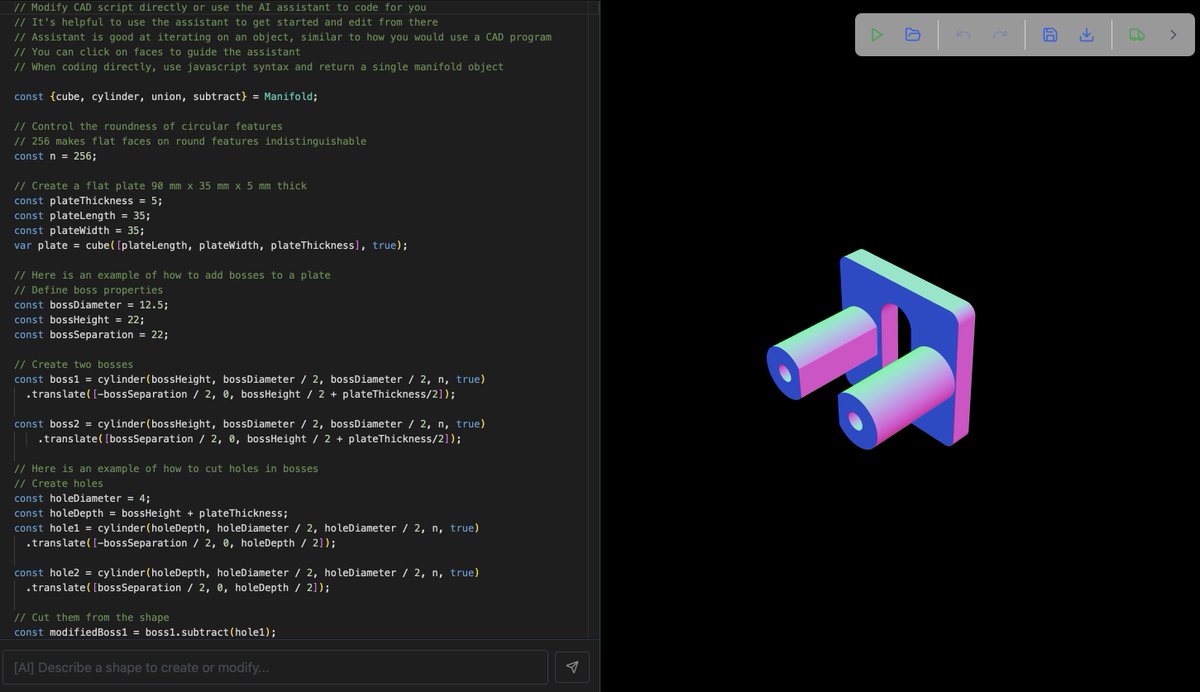Viewport: 1200px width, 692px height.
Task: Click the line 'const n = 256;'
Action: pyautogui.click(x=57, y=156)
